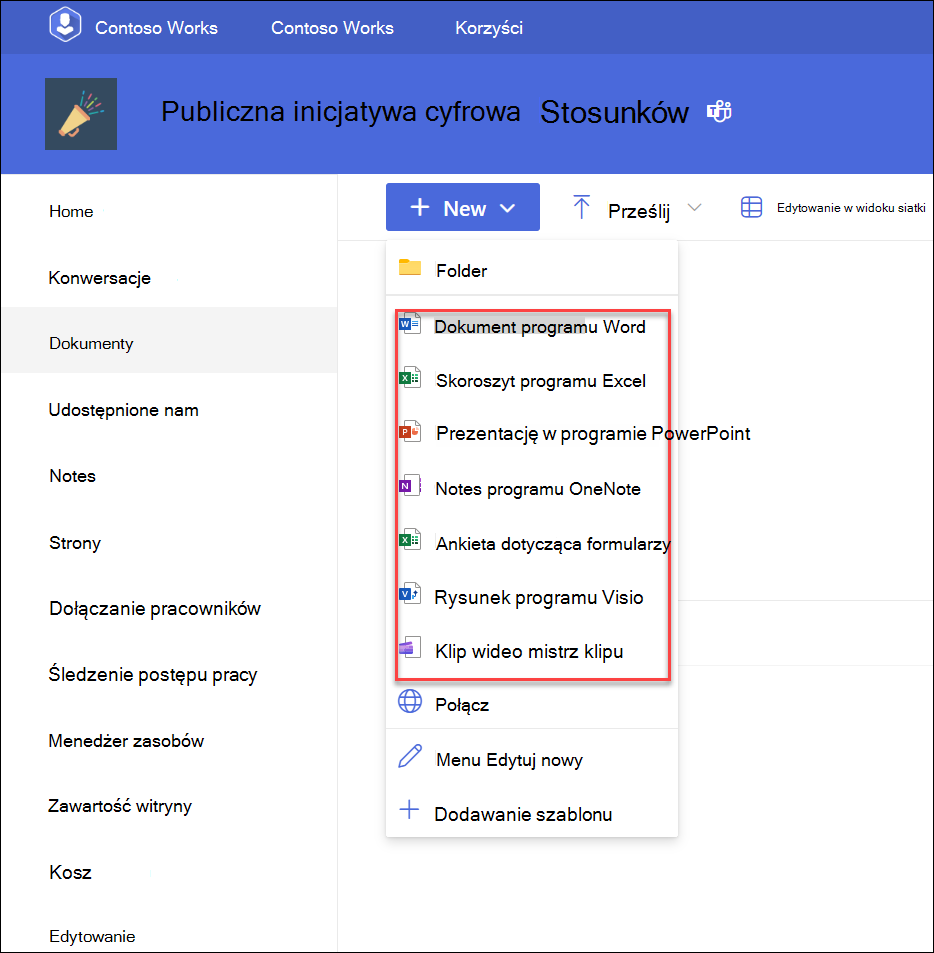
Task: Expand the New button chevron
Action: click(507, 208)
